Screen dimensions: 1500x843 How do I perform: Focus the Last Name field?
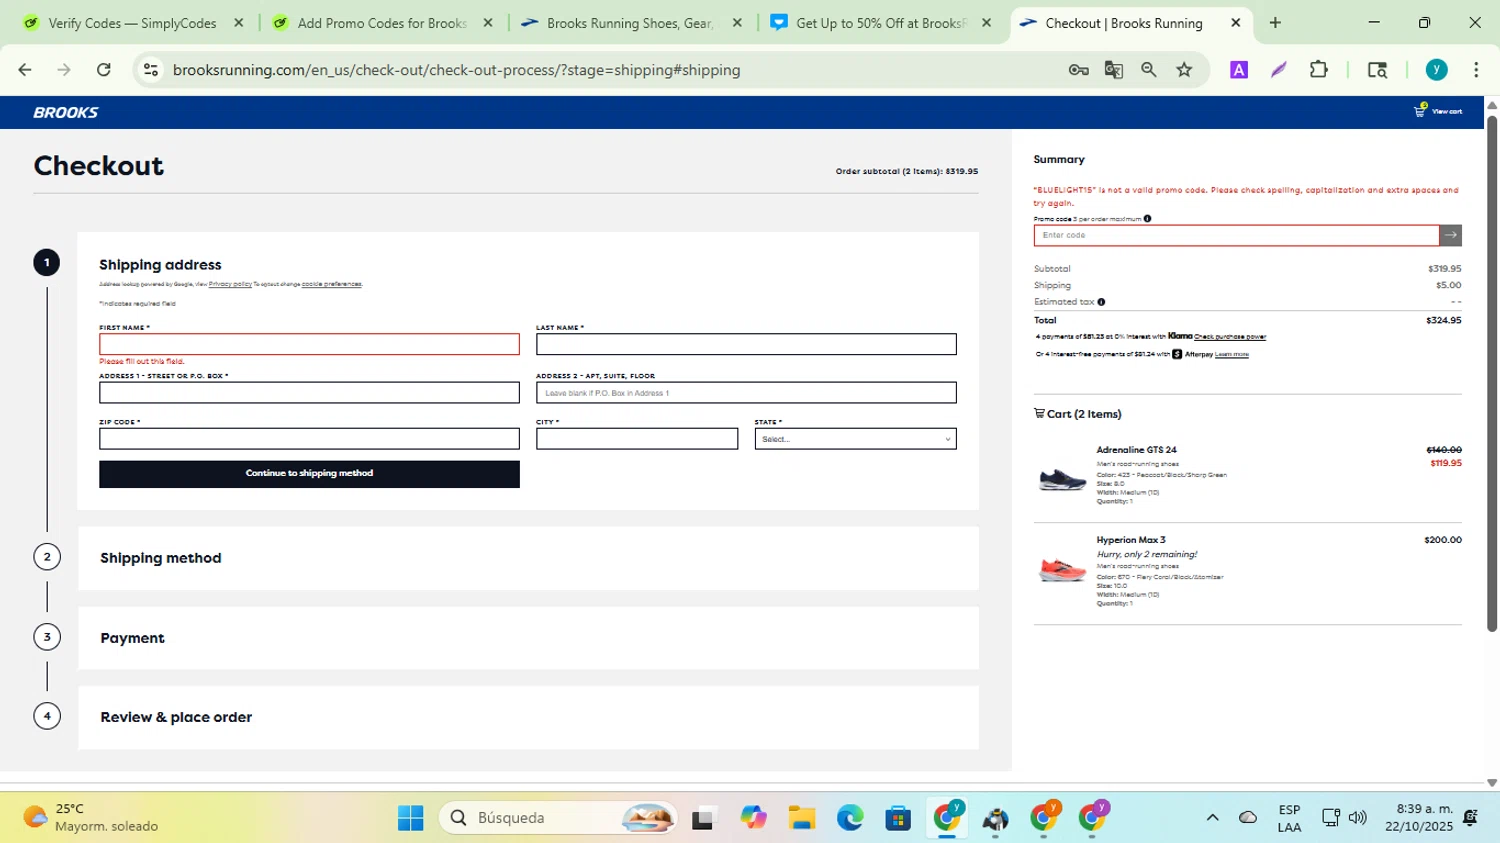tap(746, 344)
